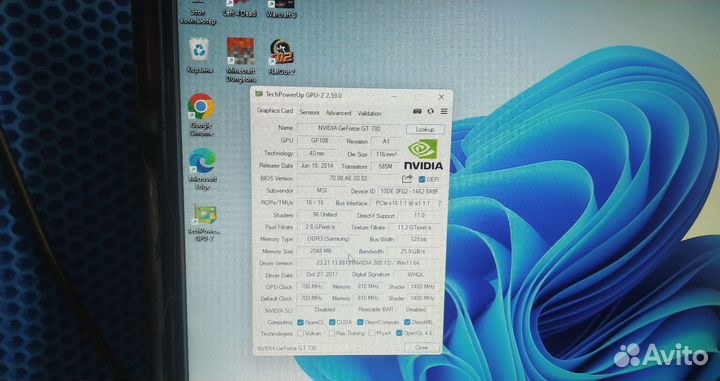Click the GPU Clock value 700 MHz

312,286
